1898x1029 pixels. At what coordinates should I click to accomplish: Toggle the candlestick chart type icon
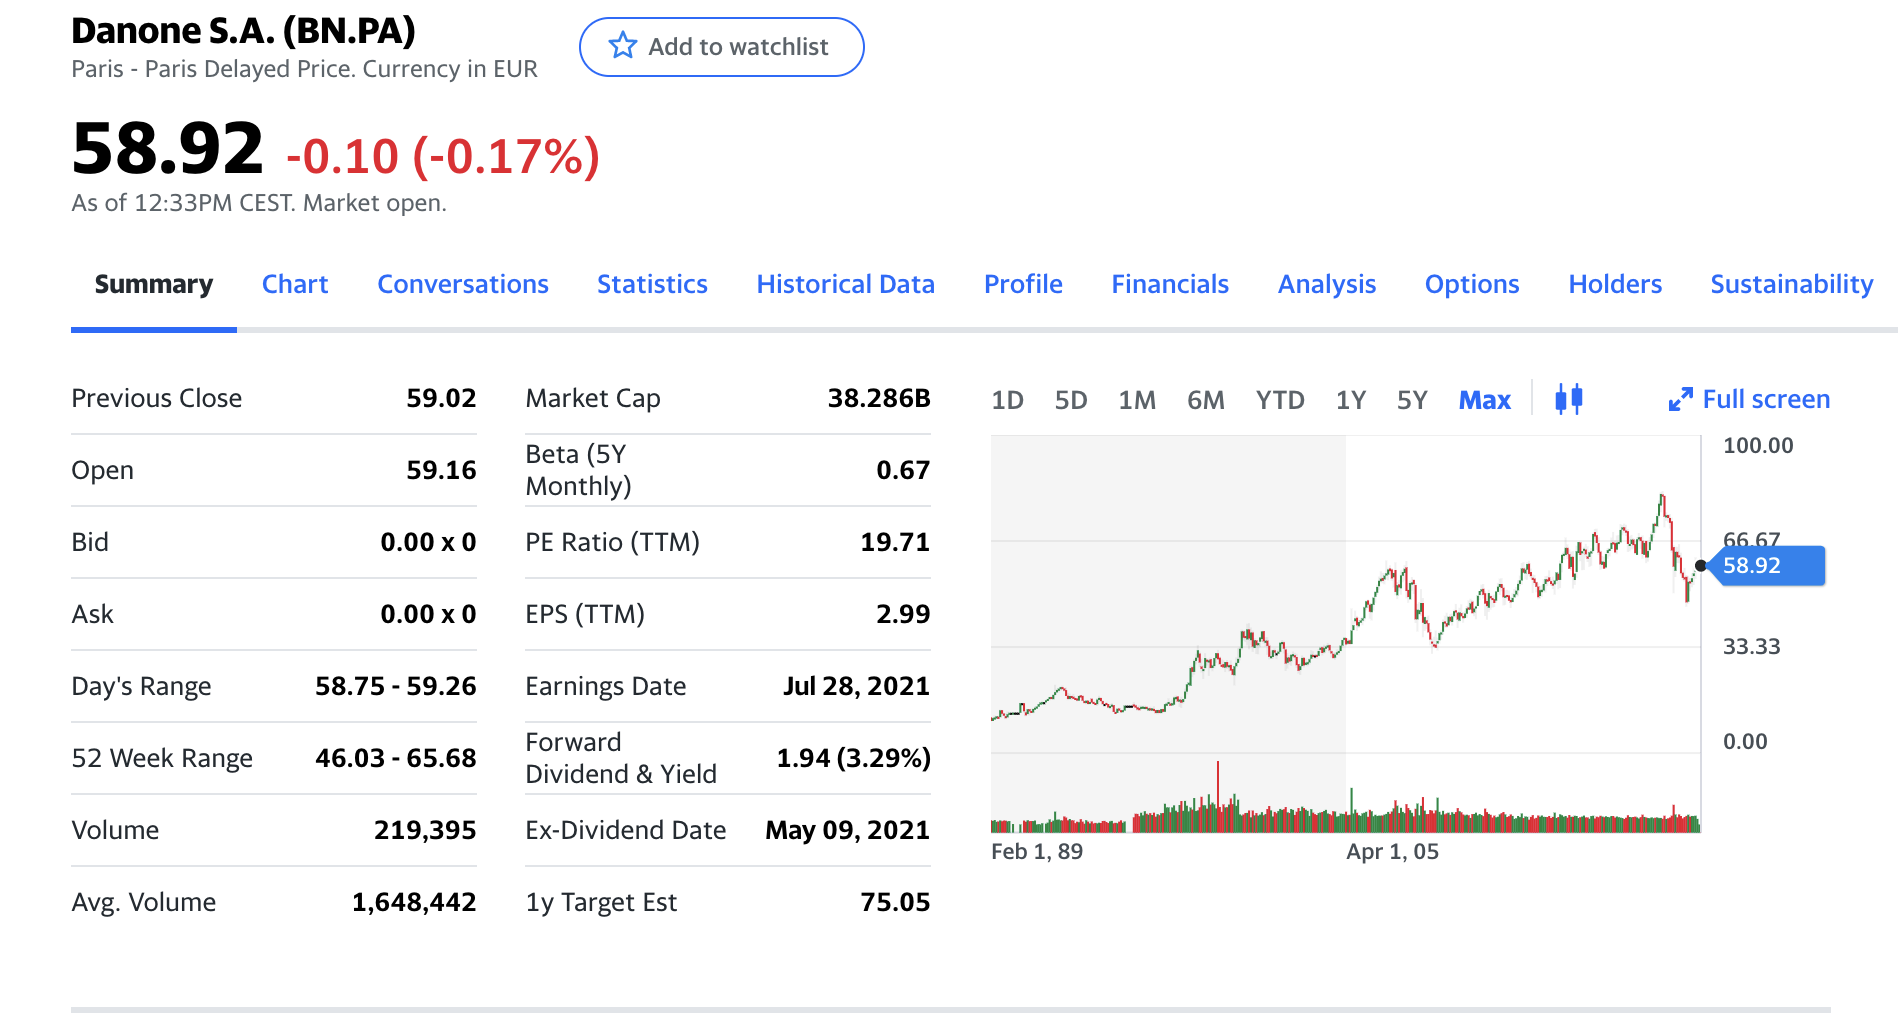[1569, 399]
